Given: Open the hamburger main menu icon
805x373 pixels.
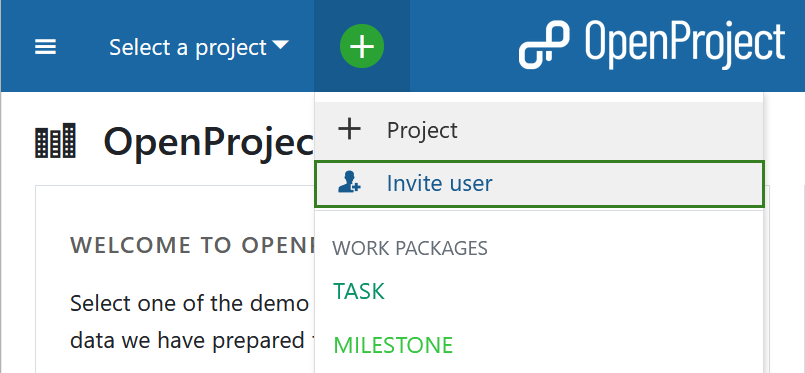Looking at the screenshot, I should pyautogui.click(x=45, y=47).
